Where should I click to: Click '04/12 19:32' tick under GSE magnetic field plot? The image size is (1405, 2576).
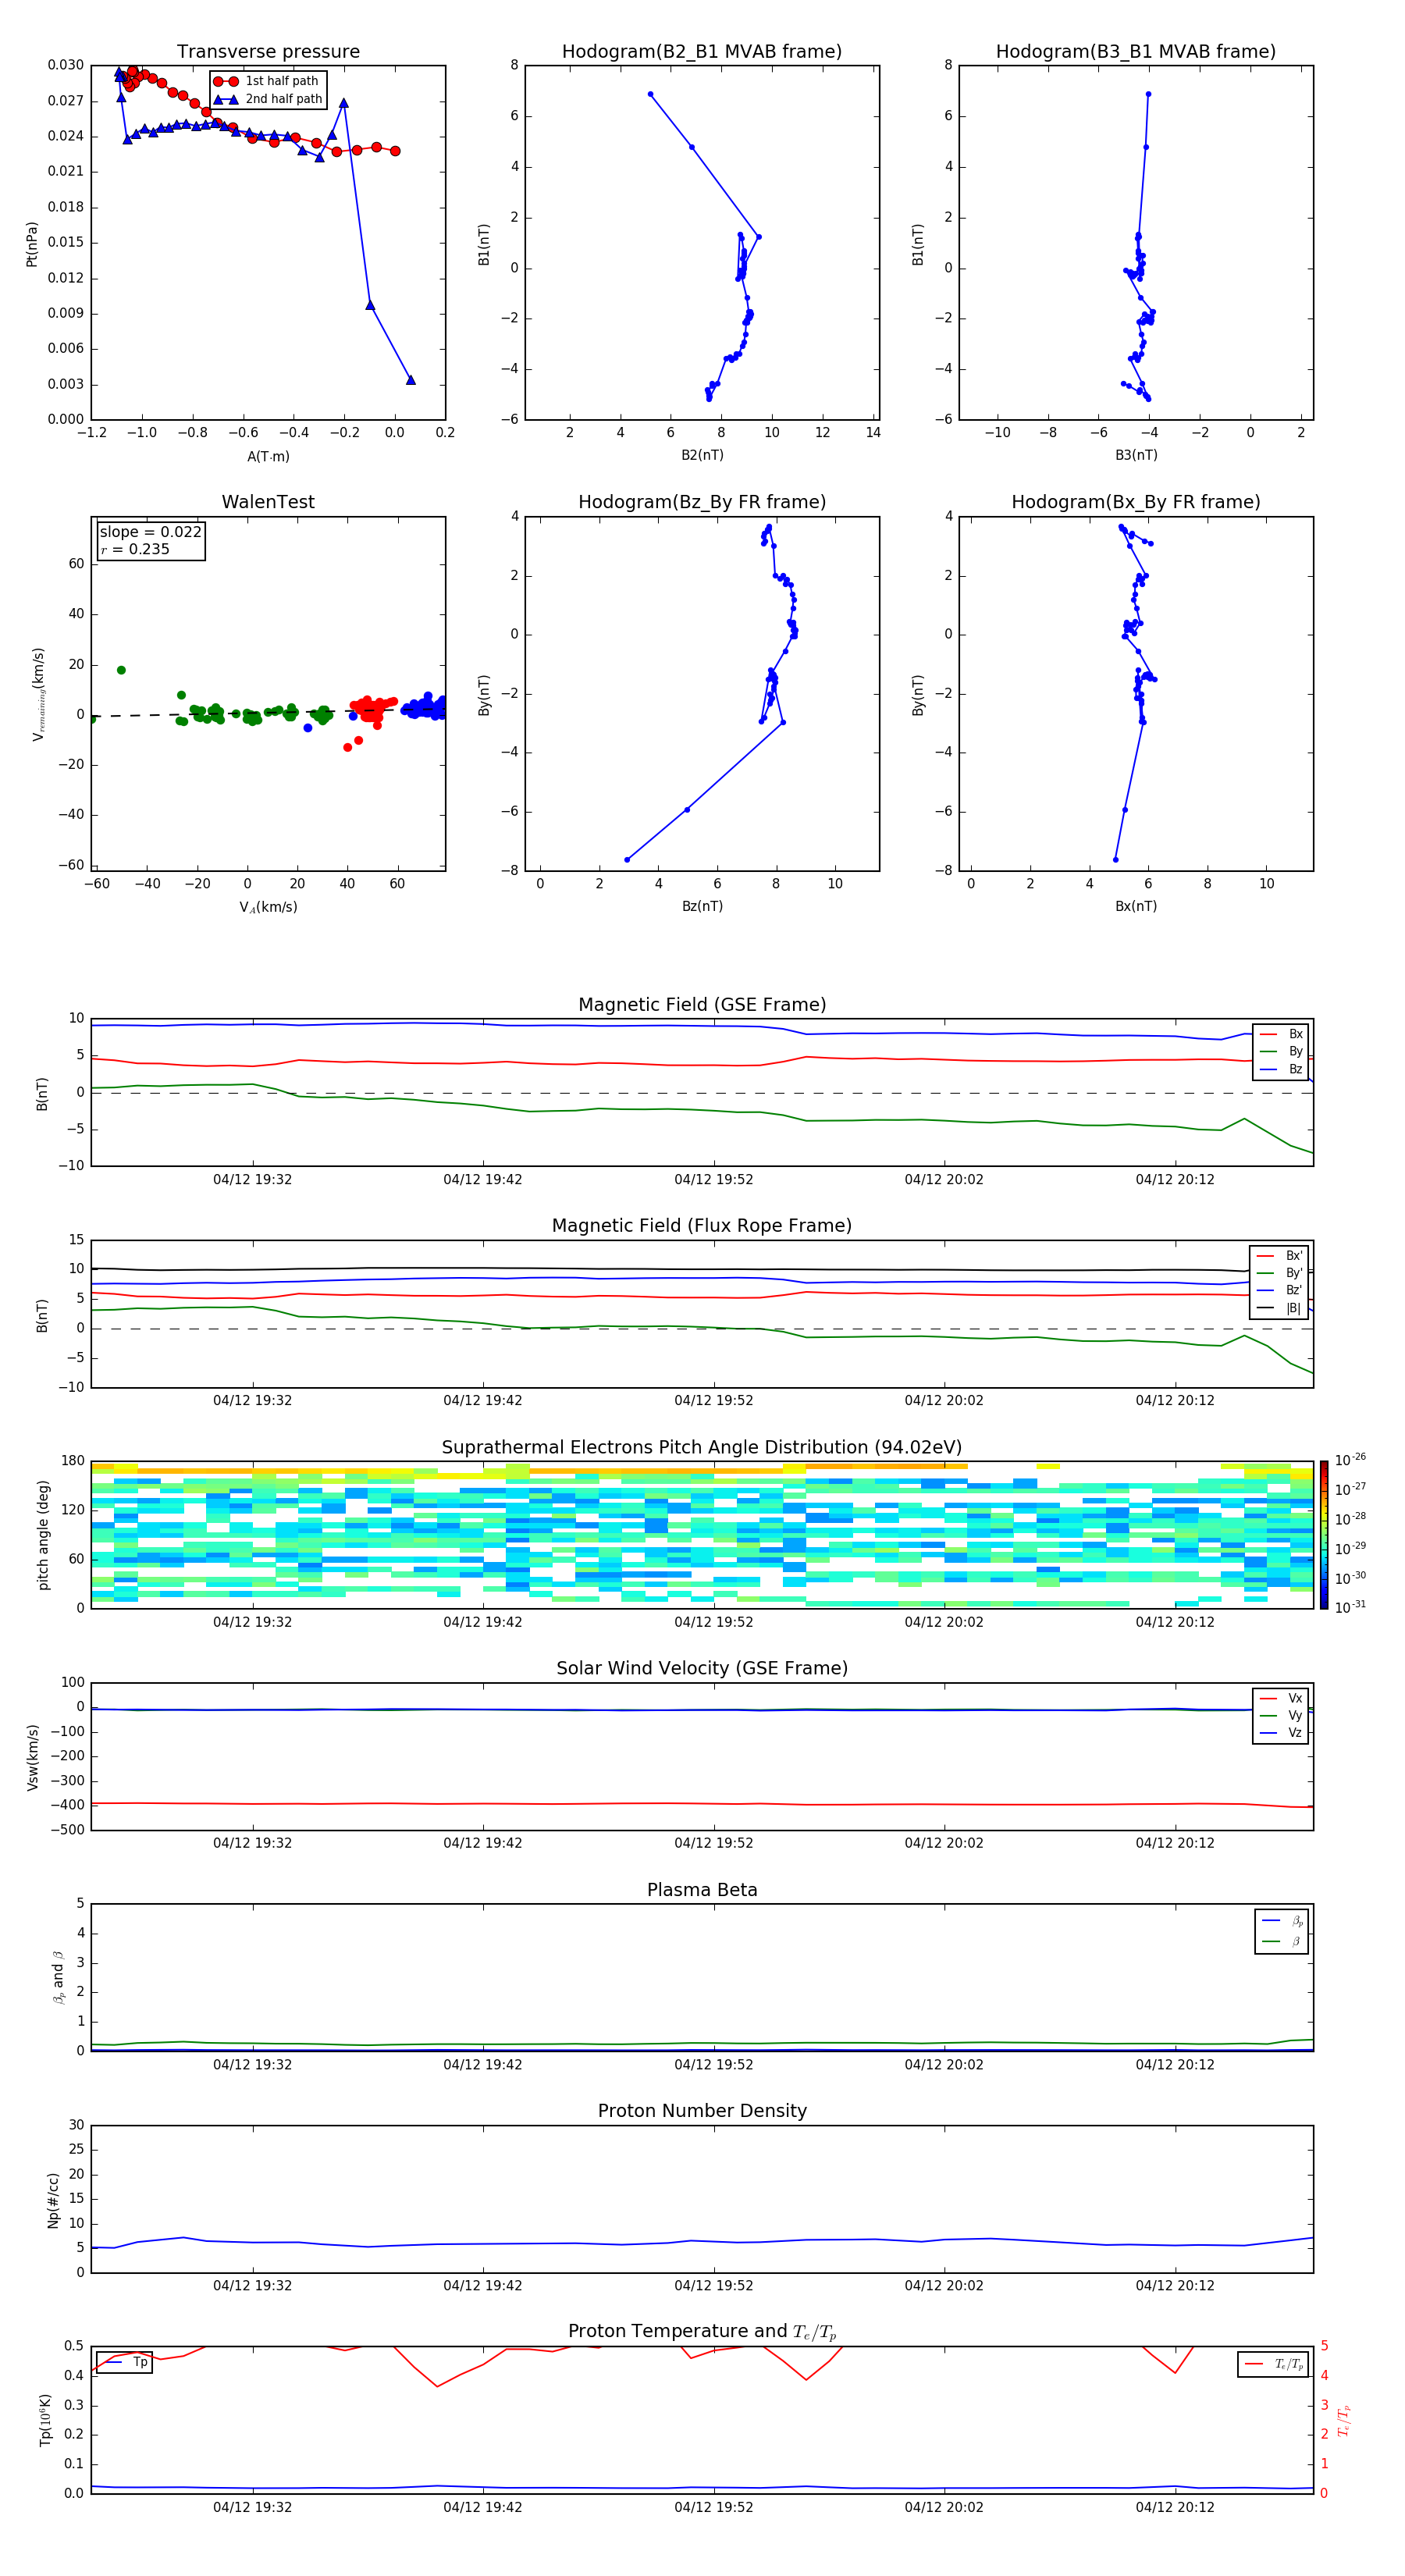[x=252, y=1180]
